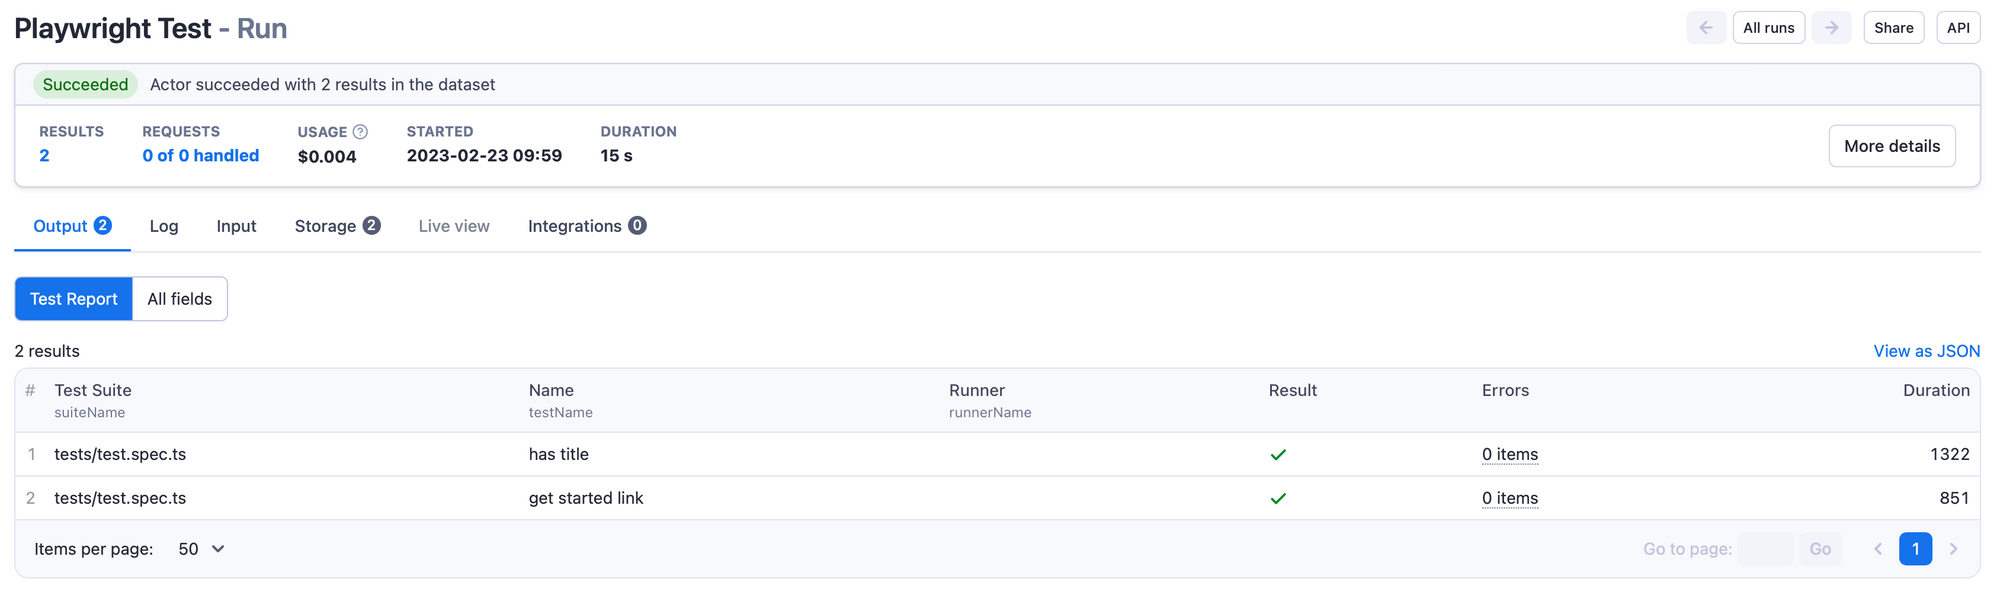Open More details for the run
2000x600 pixels.
pyautogui.click(x=1892, y=146)
